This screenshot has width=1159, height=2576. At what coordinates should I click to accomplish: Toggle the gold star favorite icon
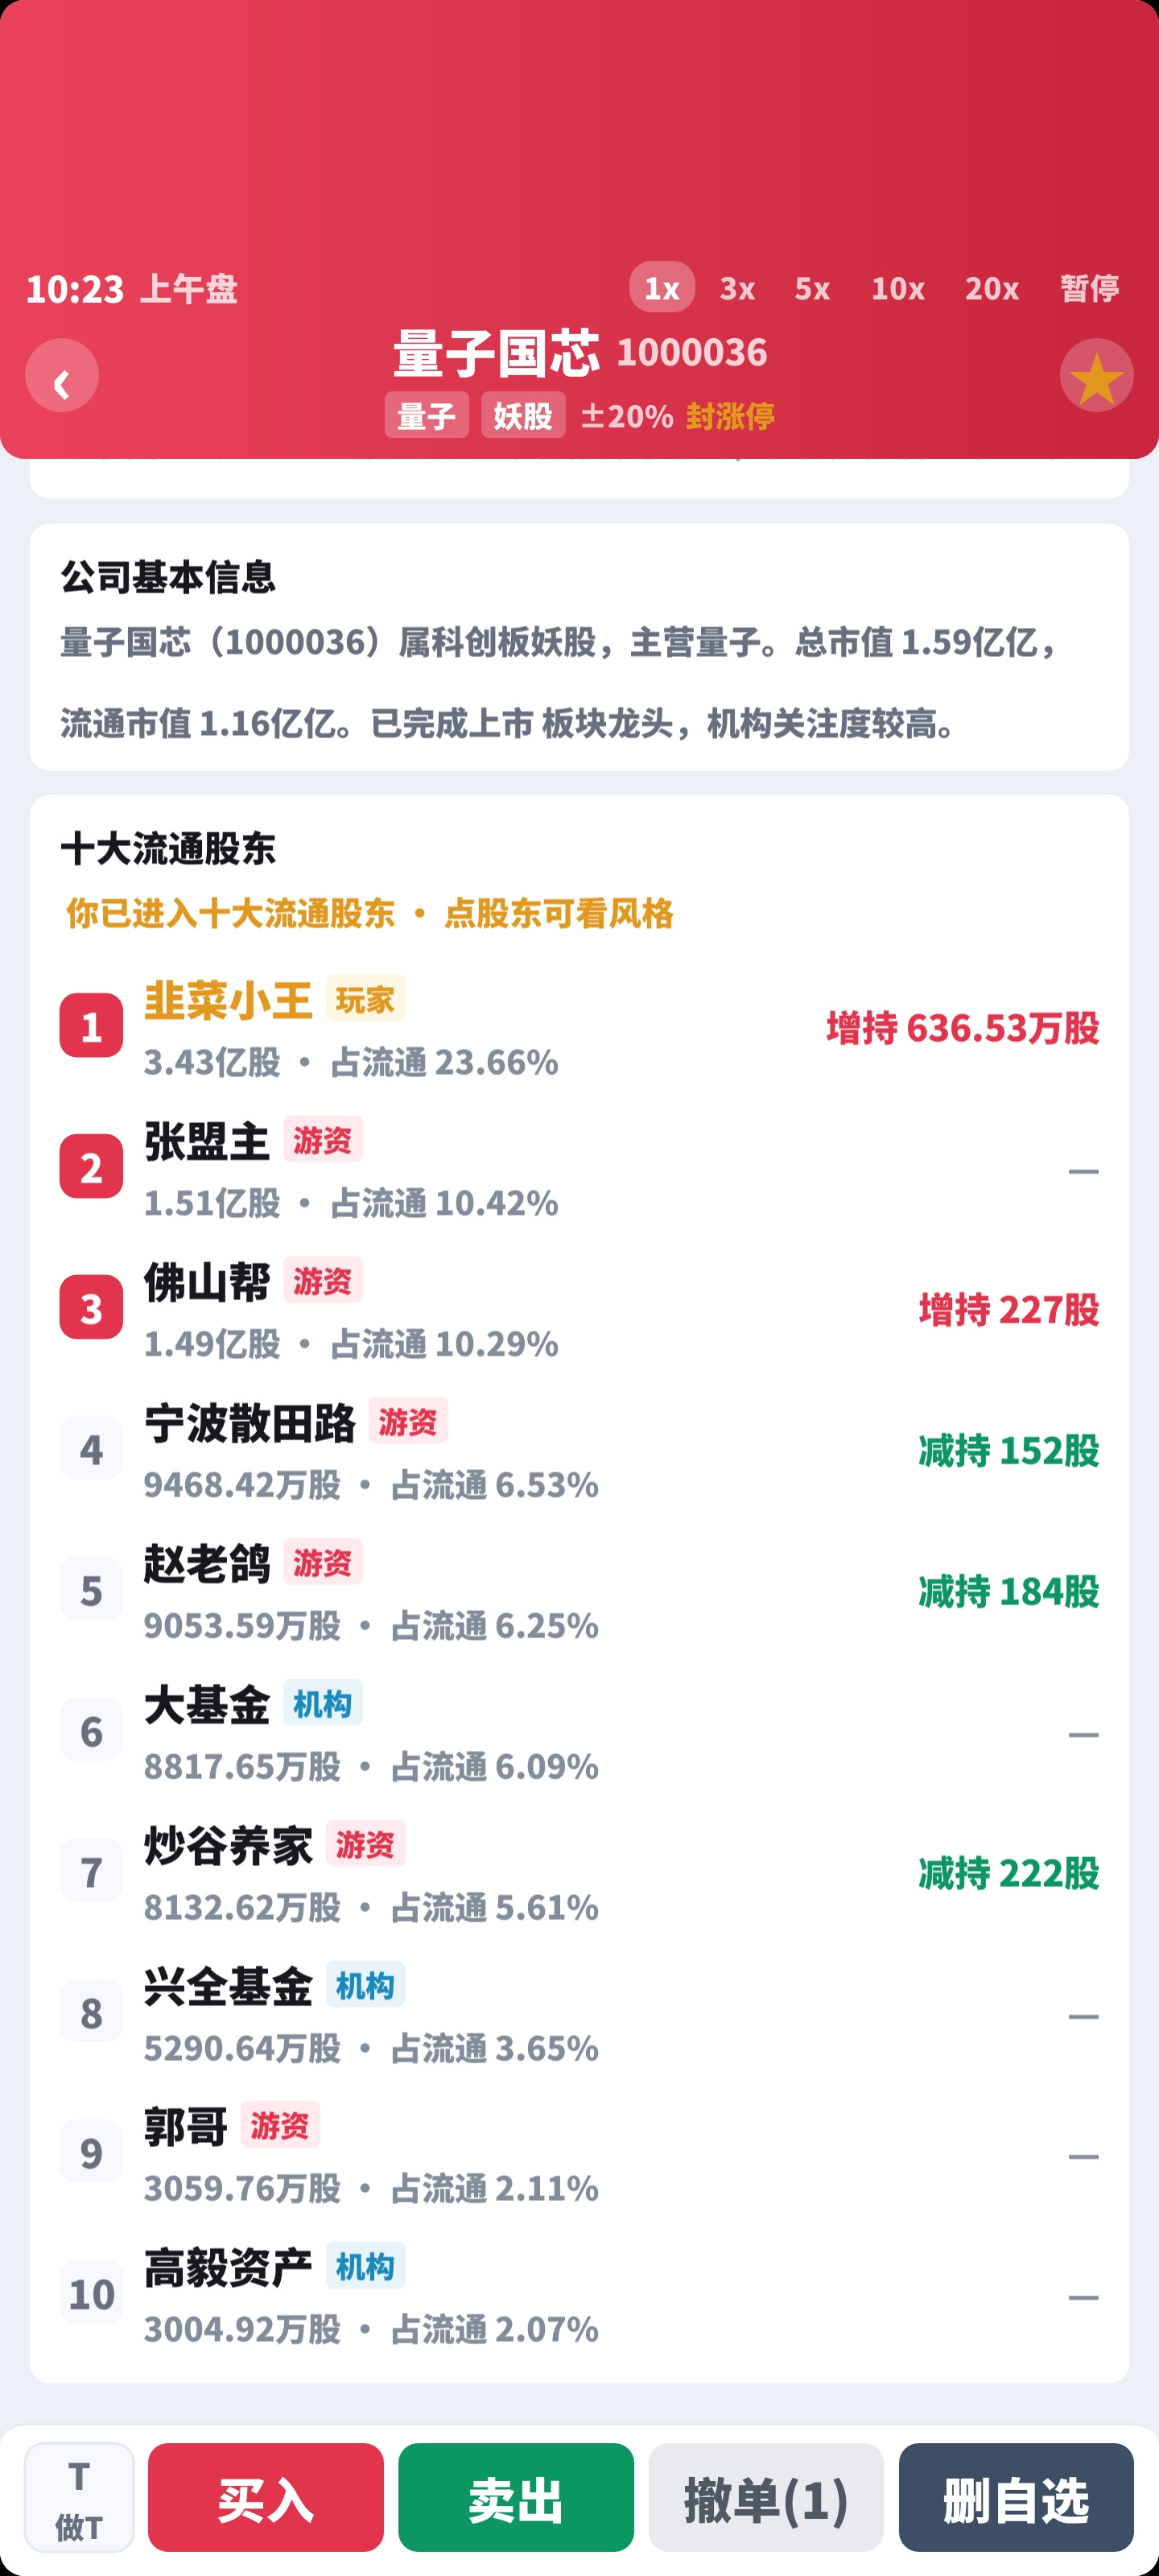coord(1096,376)
